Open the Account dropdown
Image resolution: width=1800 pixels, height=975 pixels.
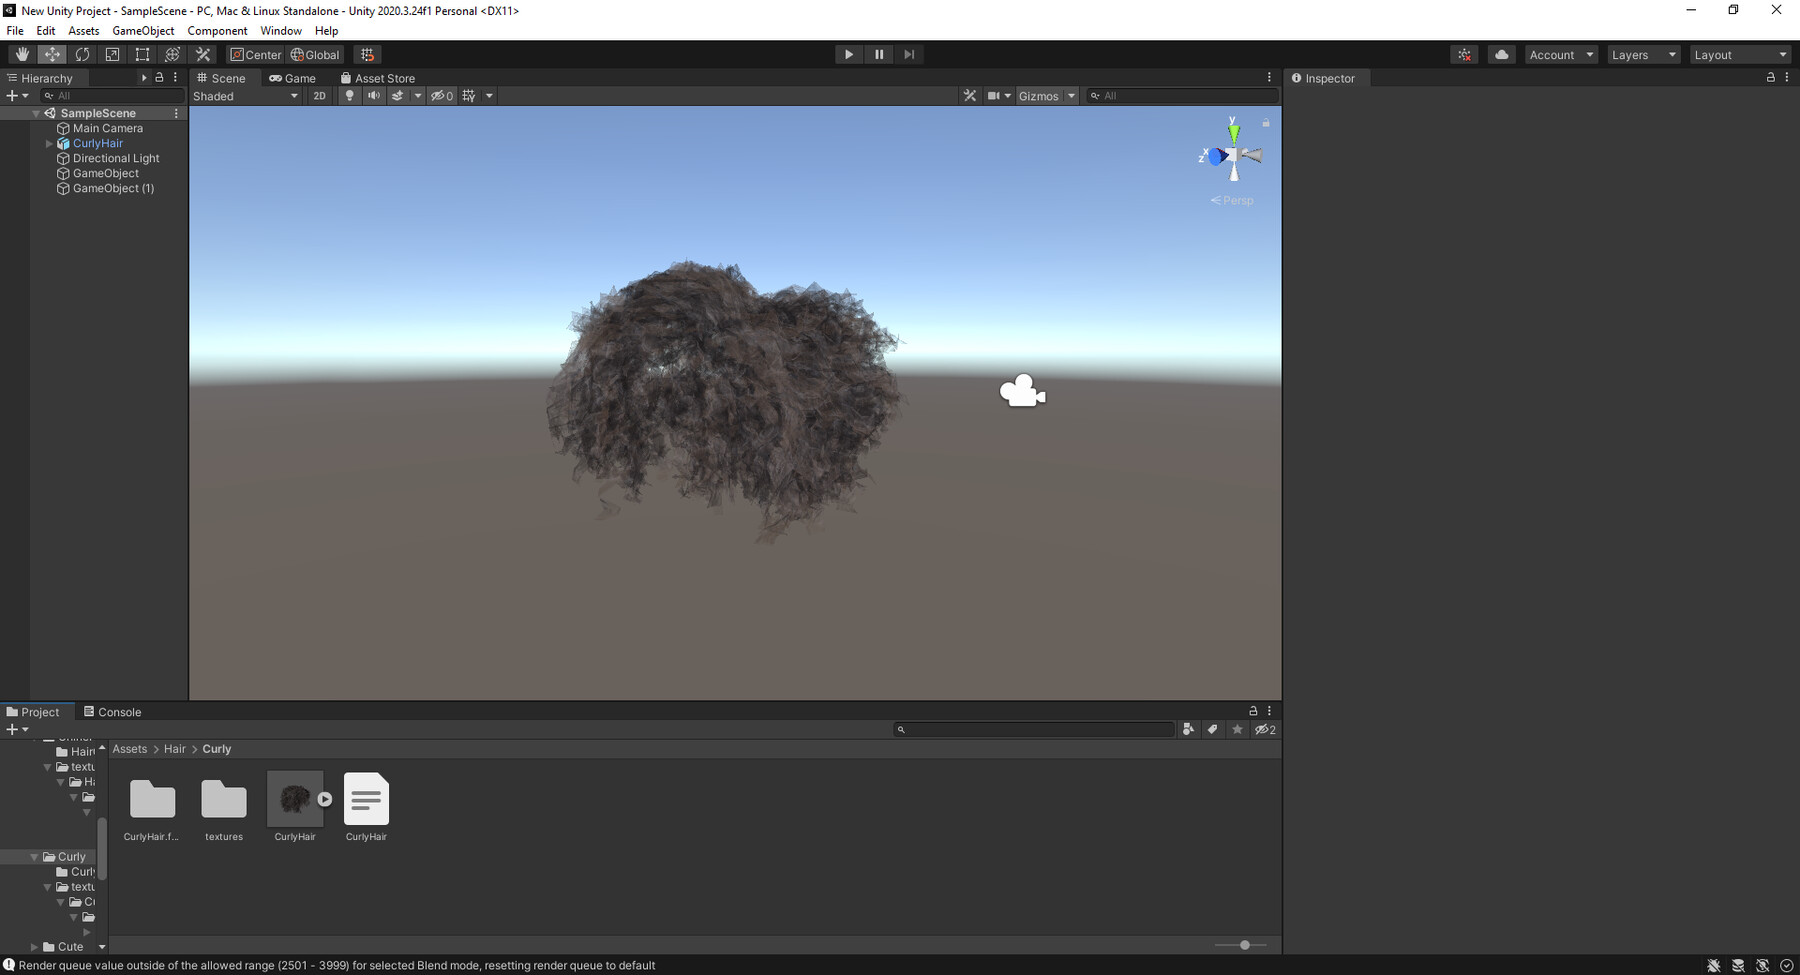pos(1560,55)
